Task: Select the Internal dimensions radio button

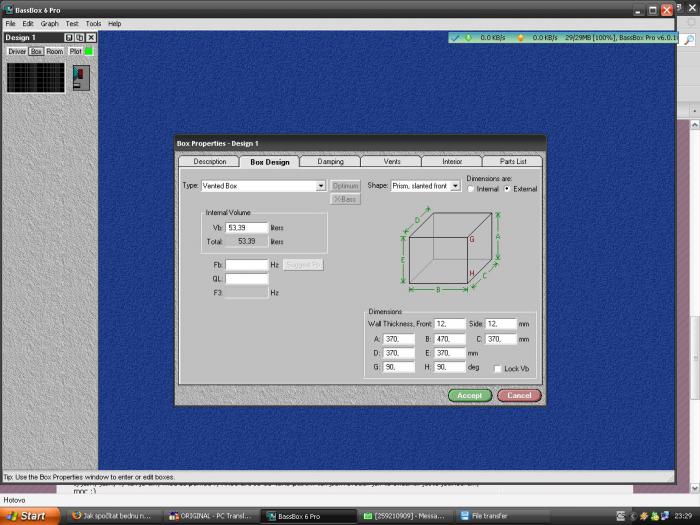Action: (472, 188)
